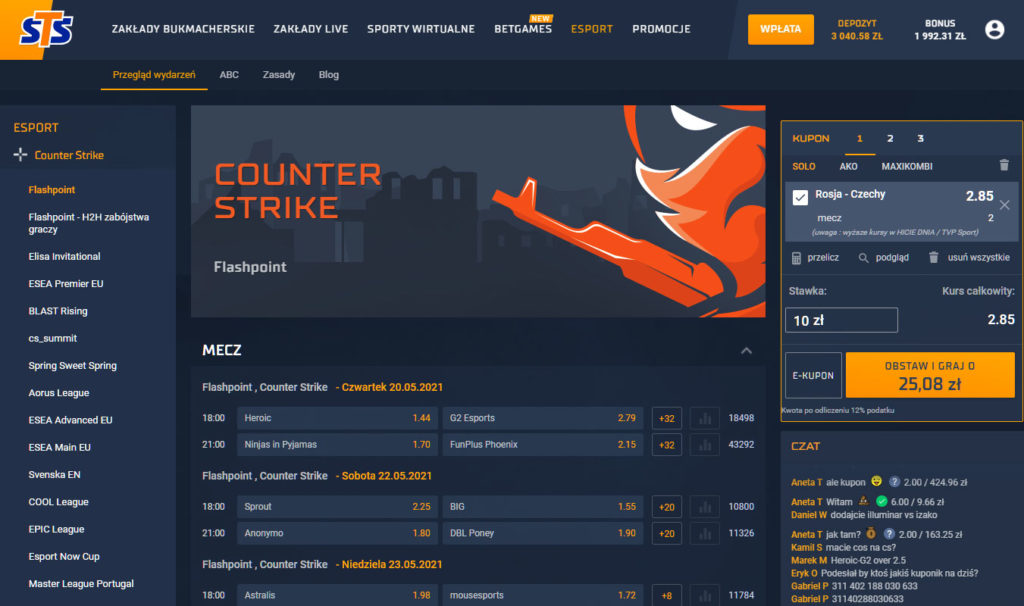Viewport: 1024px width, 606px height.
Task: Open ESEA Premier EU league
Action: click(66, 283)
